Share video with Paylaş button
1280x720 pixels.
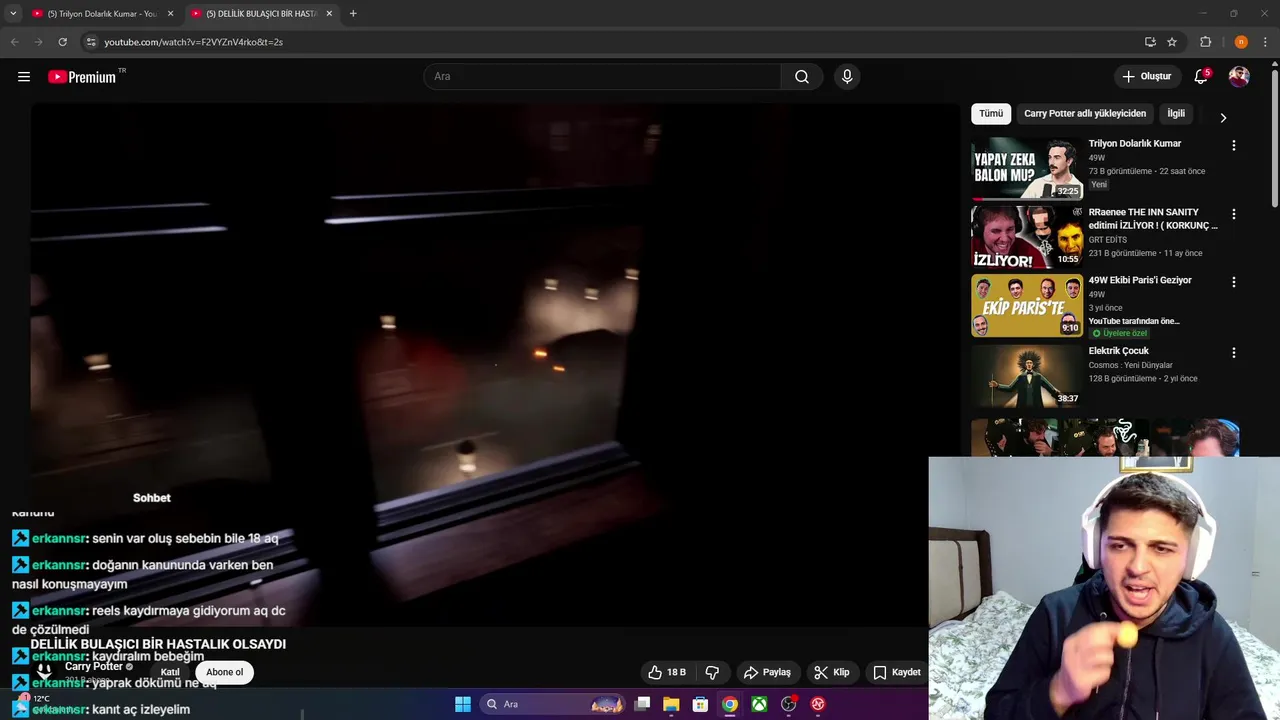pos(767,672)
